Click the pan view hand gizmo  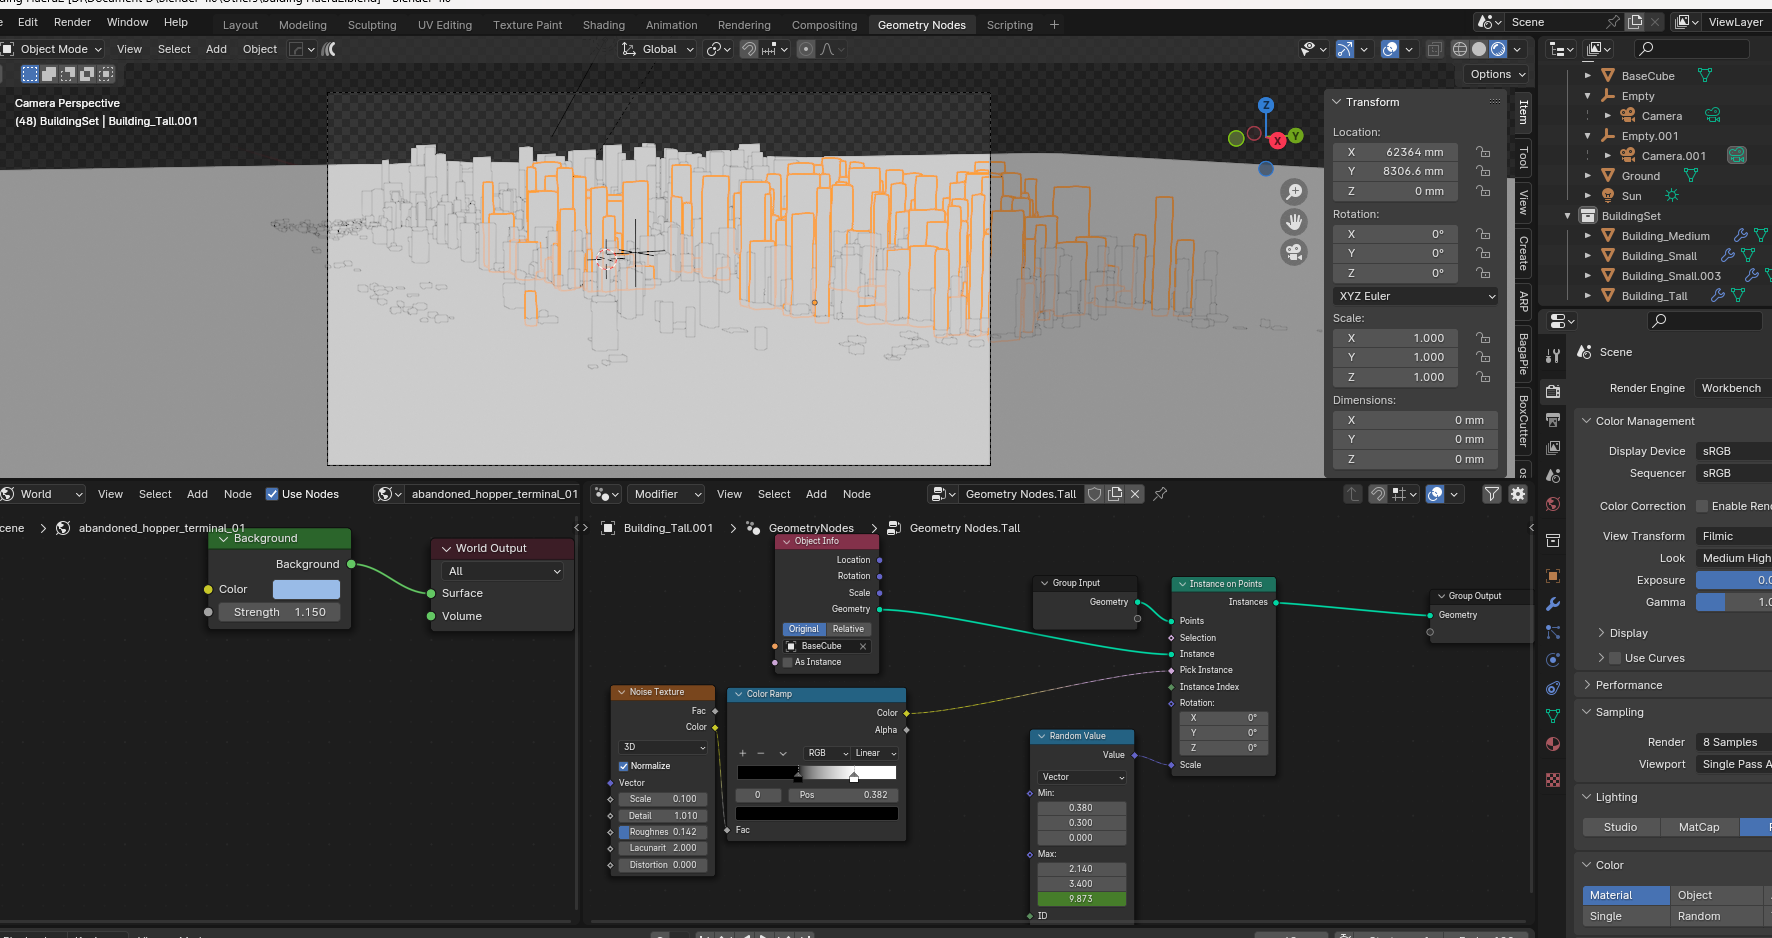(1294, 222)
